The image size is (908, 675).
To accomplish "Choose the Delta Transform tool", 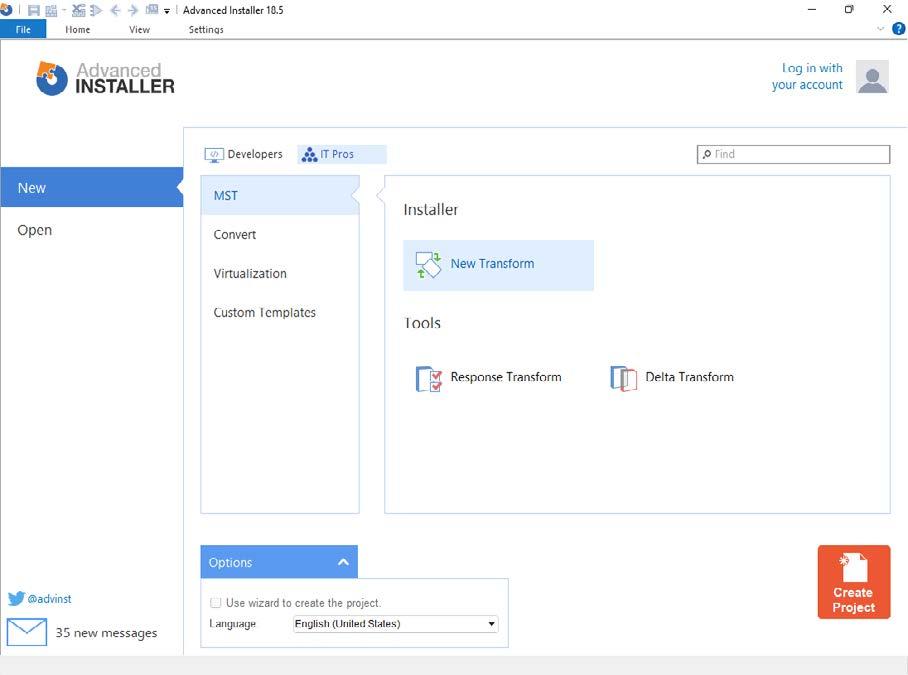I will click(x=672, y=378).
